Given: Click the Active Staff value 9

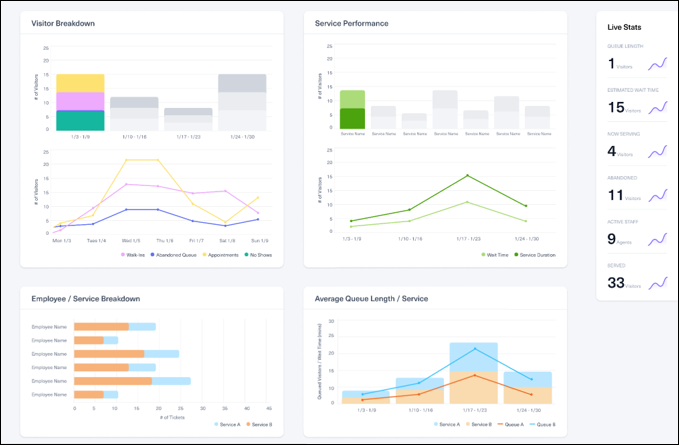Looking at the screenshot, I should (611, 239).
